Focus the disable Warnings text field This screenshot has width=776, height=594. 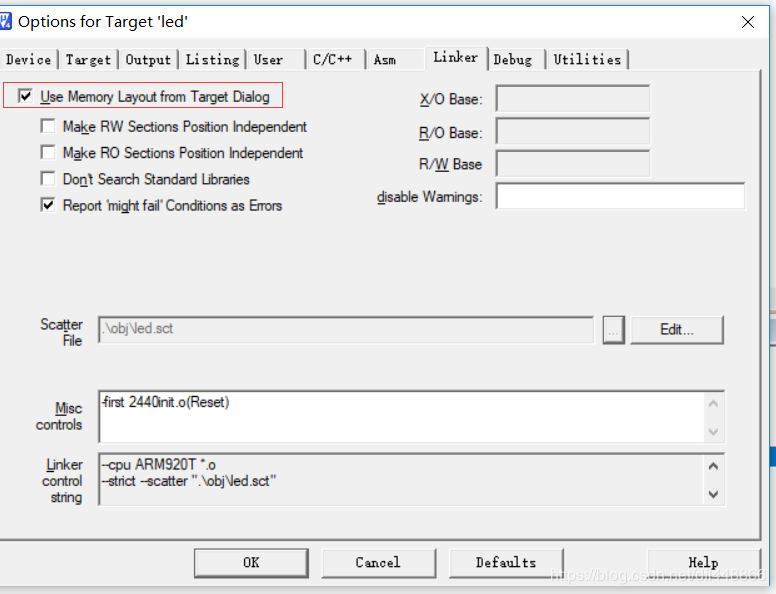pos(620,196)
